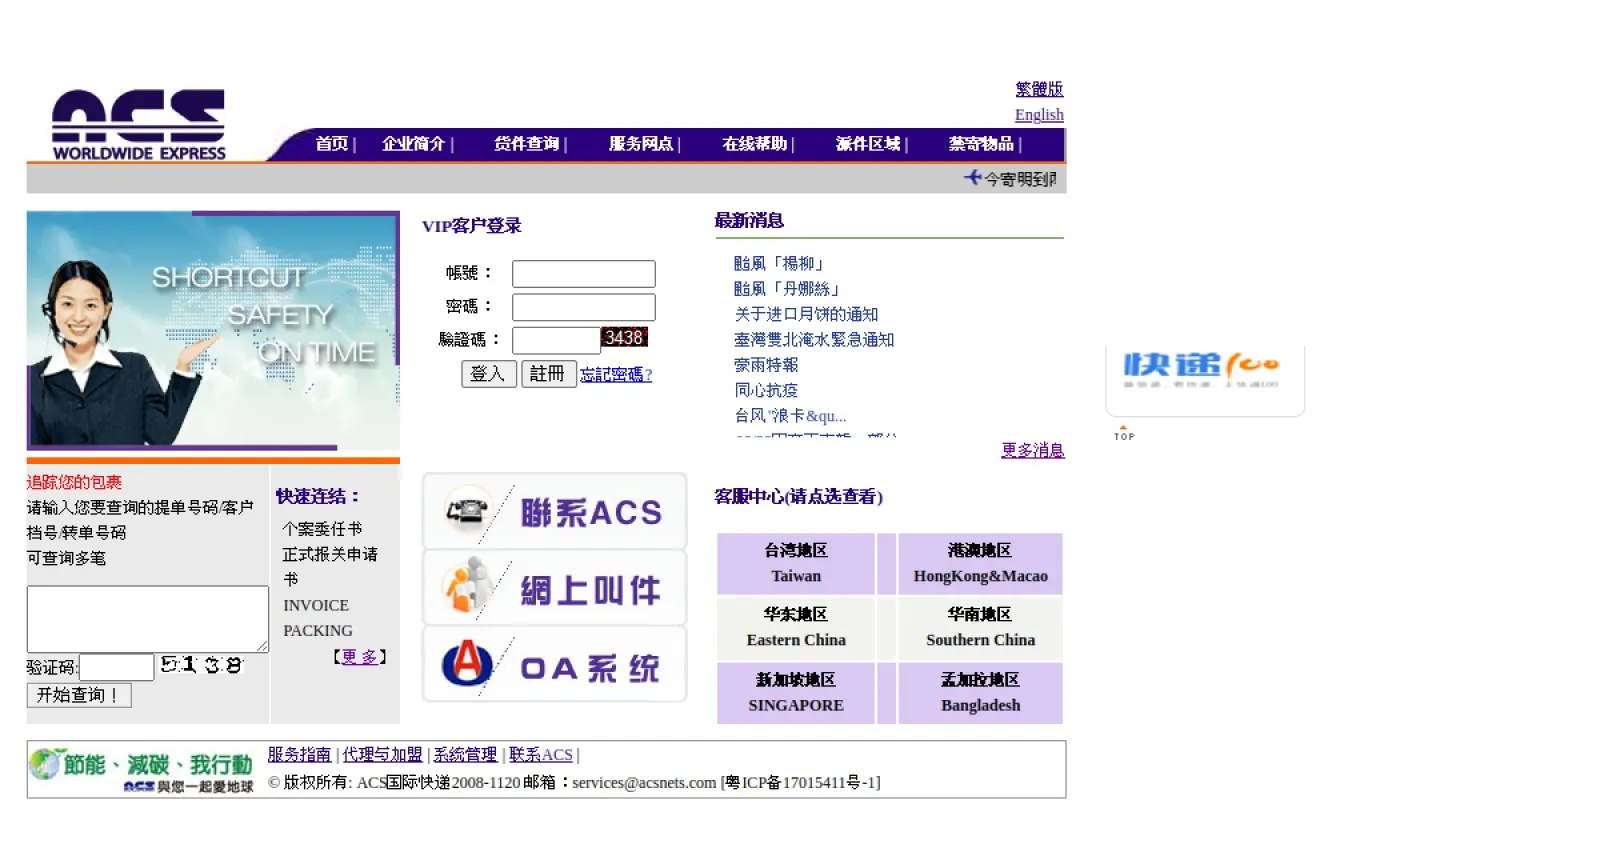Image resolution: width=1600 pixels, height=866 pixels.
Task: Click the 忘記密碼 forgot password link
Action: click(x=616, y=375)
